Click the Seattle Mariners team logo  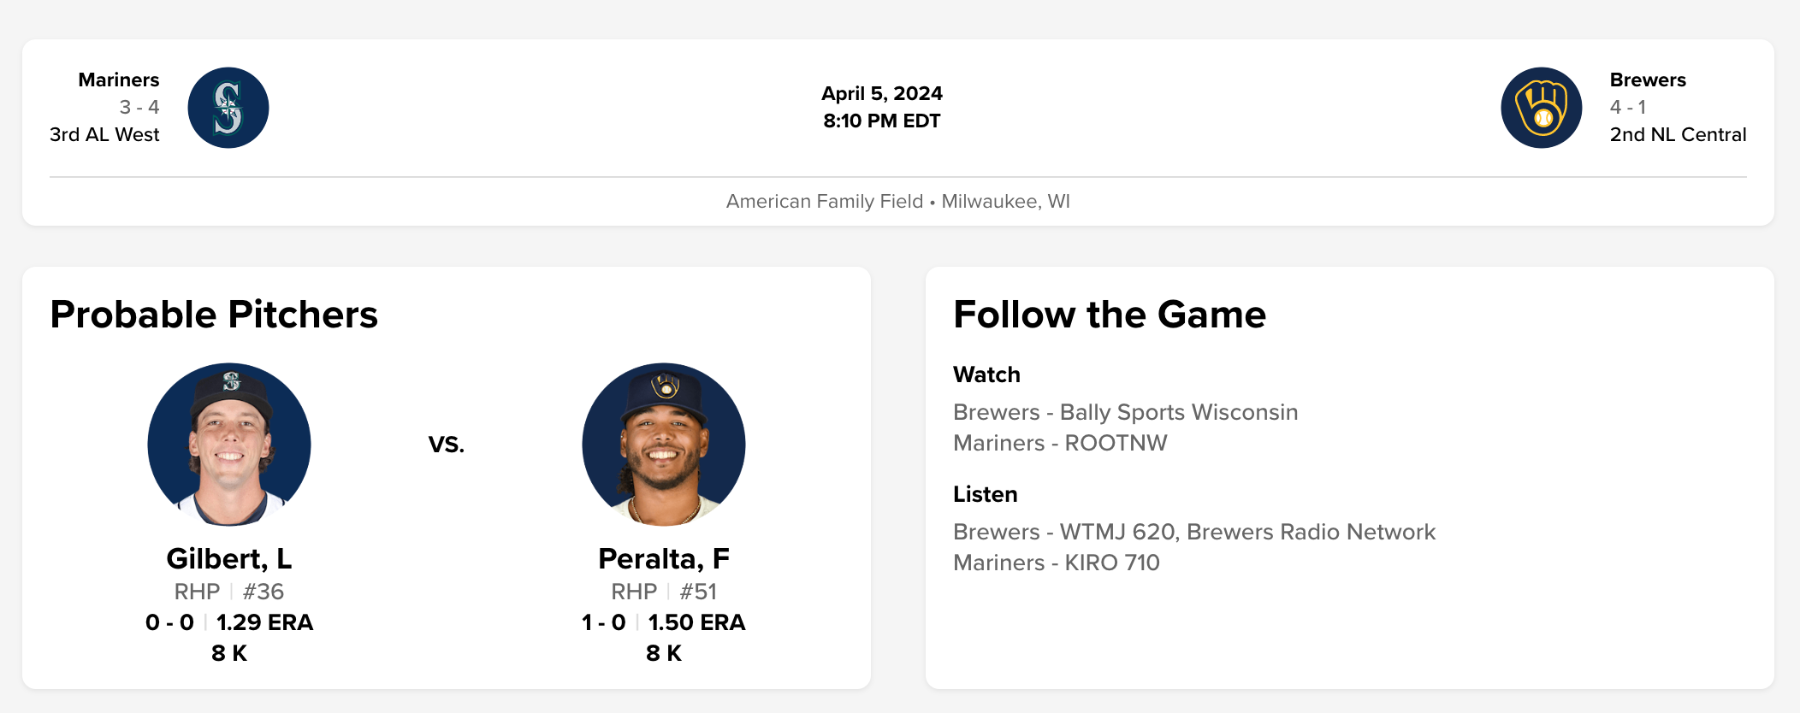point(228,108)
